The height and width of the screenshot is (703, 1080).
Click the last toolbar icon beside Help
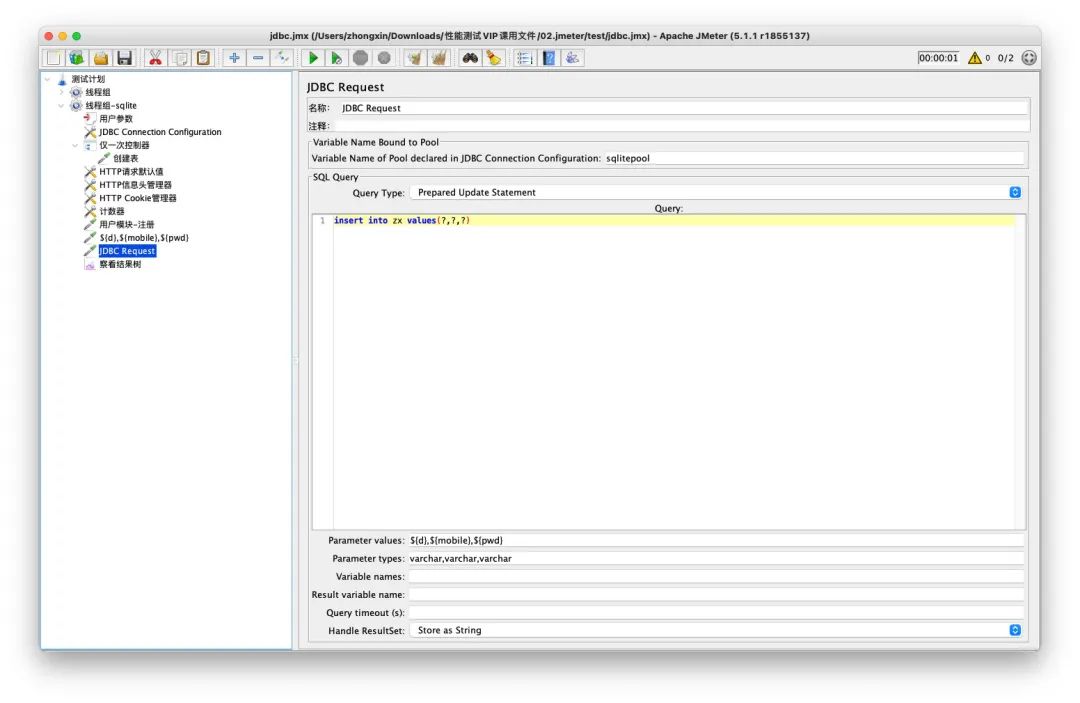point(572,59)
